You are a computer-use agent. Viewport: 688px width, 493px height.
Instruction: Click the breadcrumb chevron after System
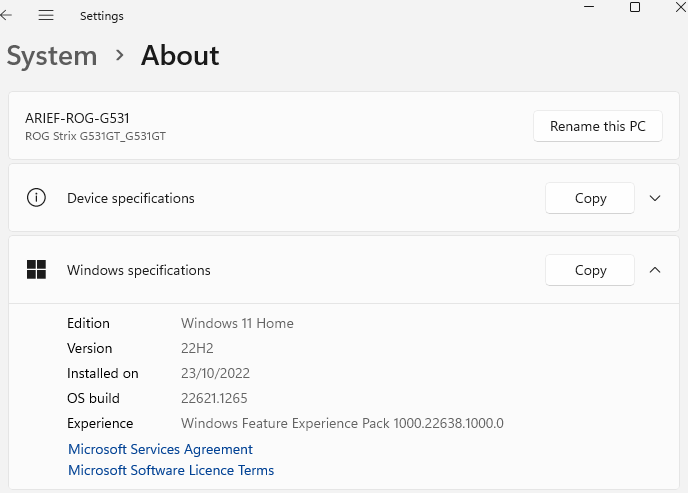coord(119,56)
